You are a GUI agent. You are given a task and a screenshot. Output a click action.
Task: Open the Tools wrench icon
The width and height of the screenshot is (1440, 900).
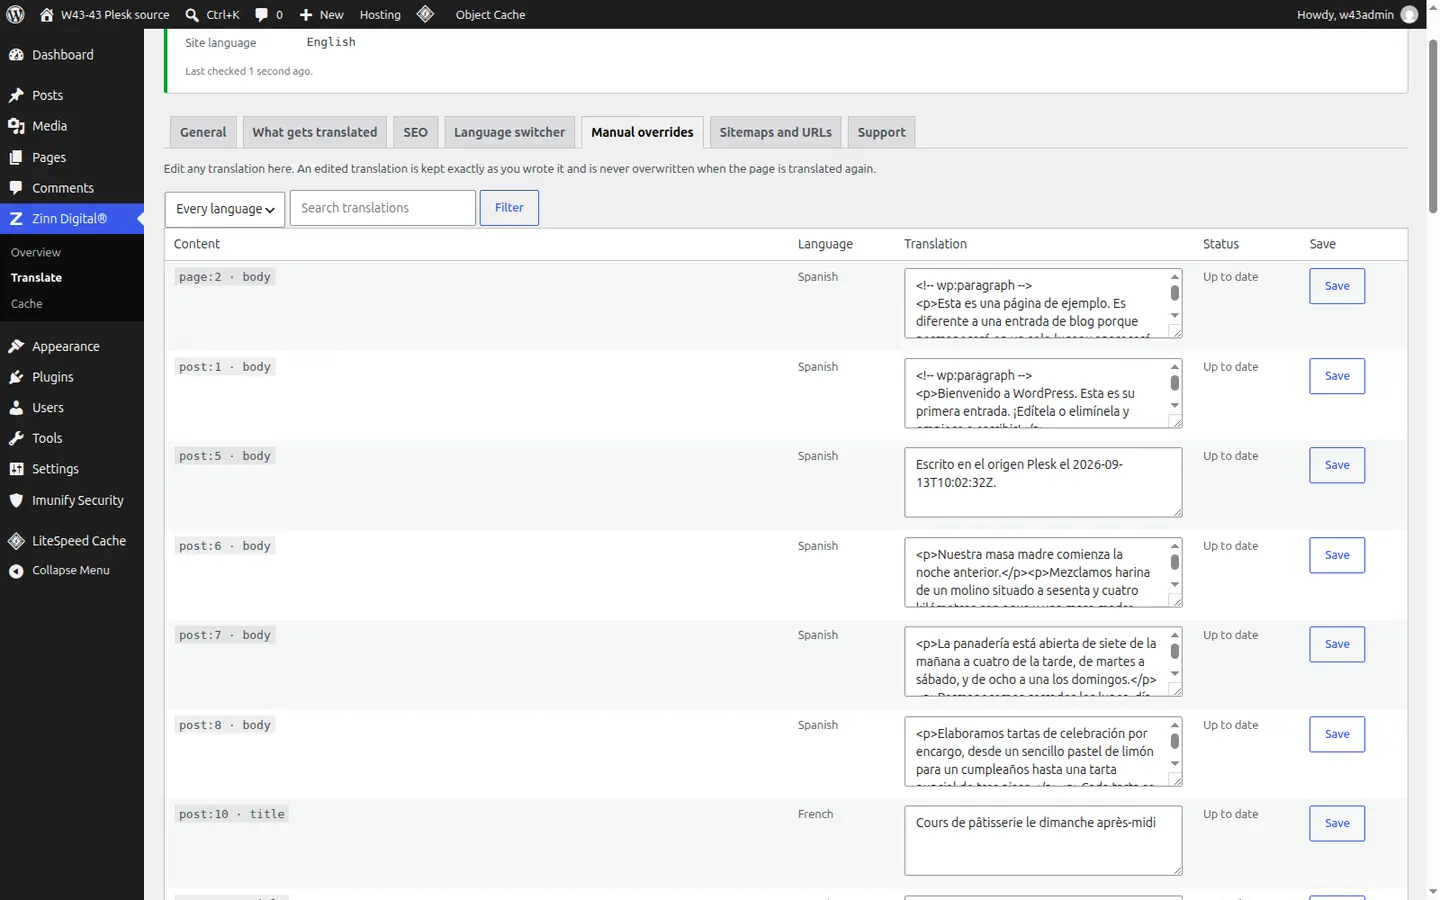pos(16,438)
